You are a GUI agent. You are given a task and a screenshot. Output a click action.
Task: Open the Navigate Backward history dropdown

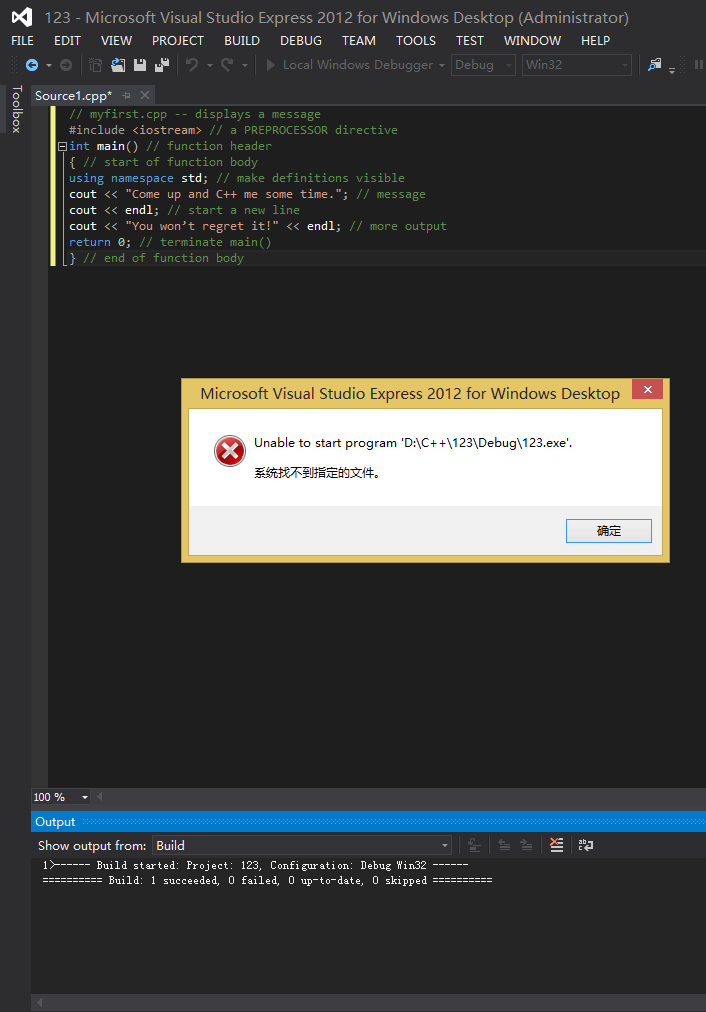(x=48, y=66)
